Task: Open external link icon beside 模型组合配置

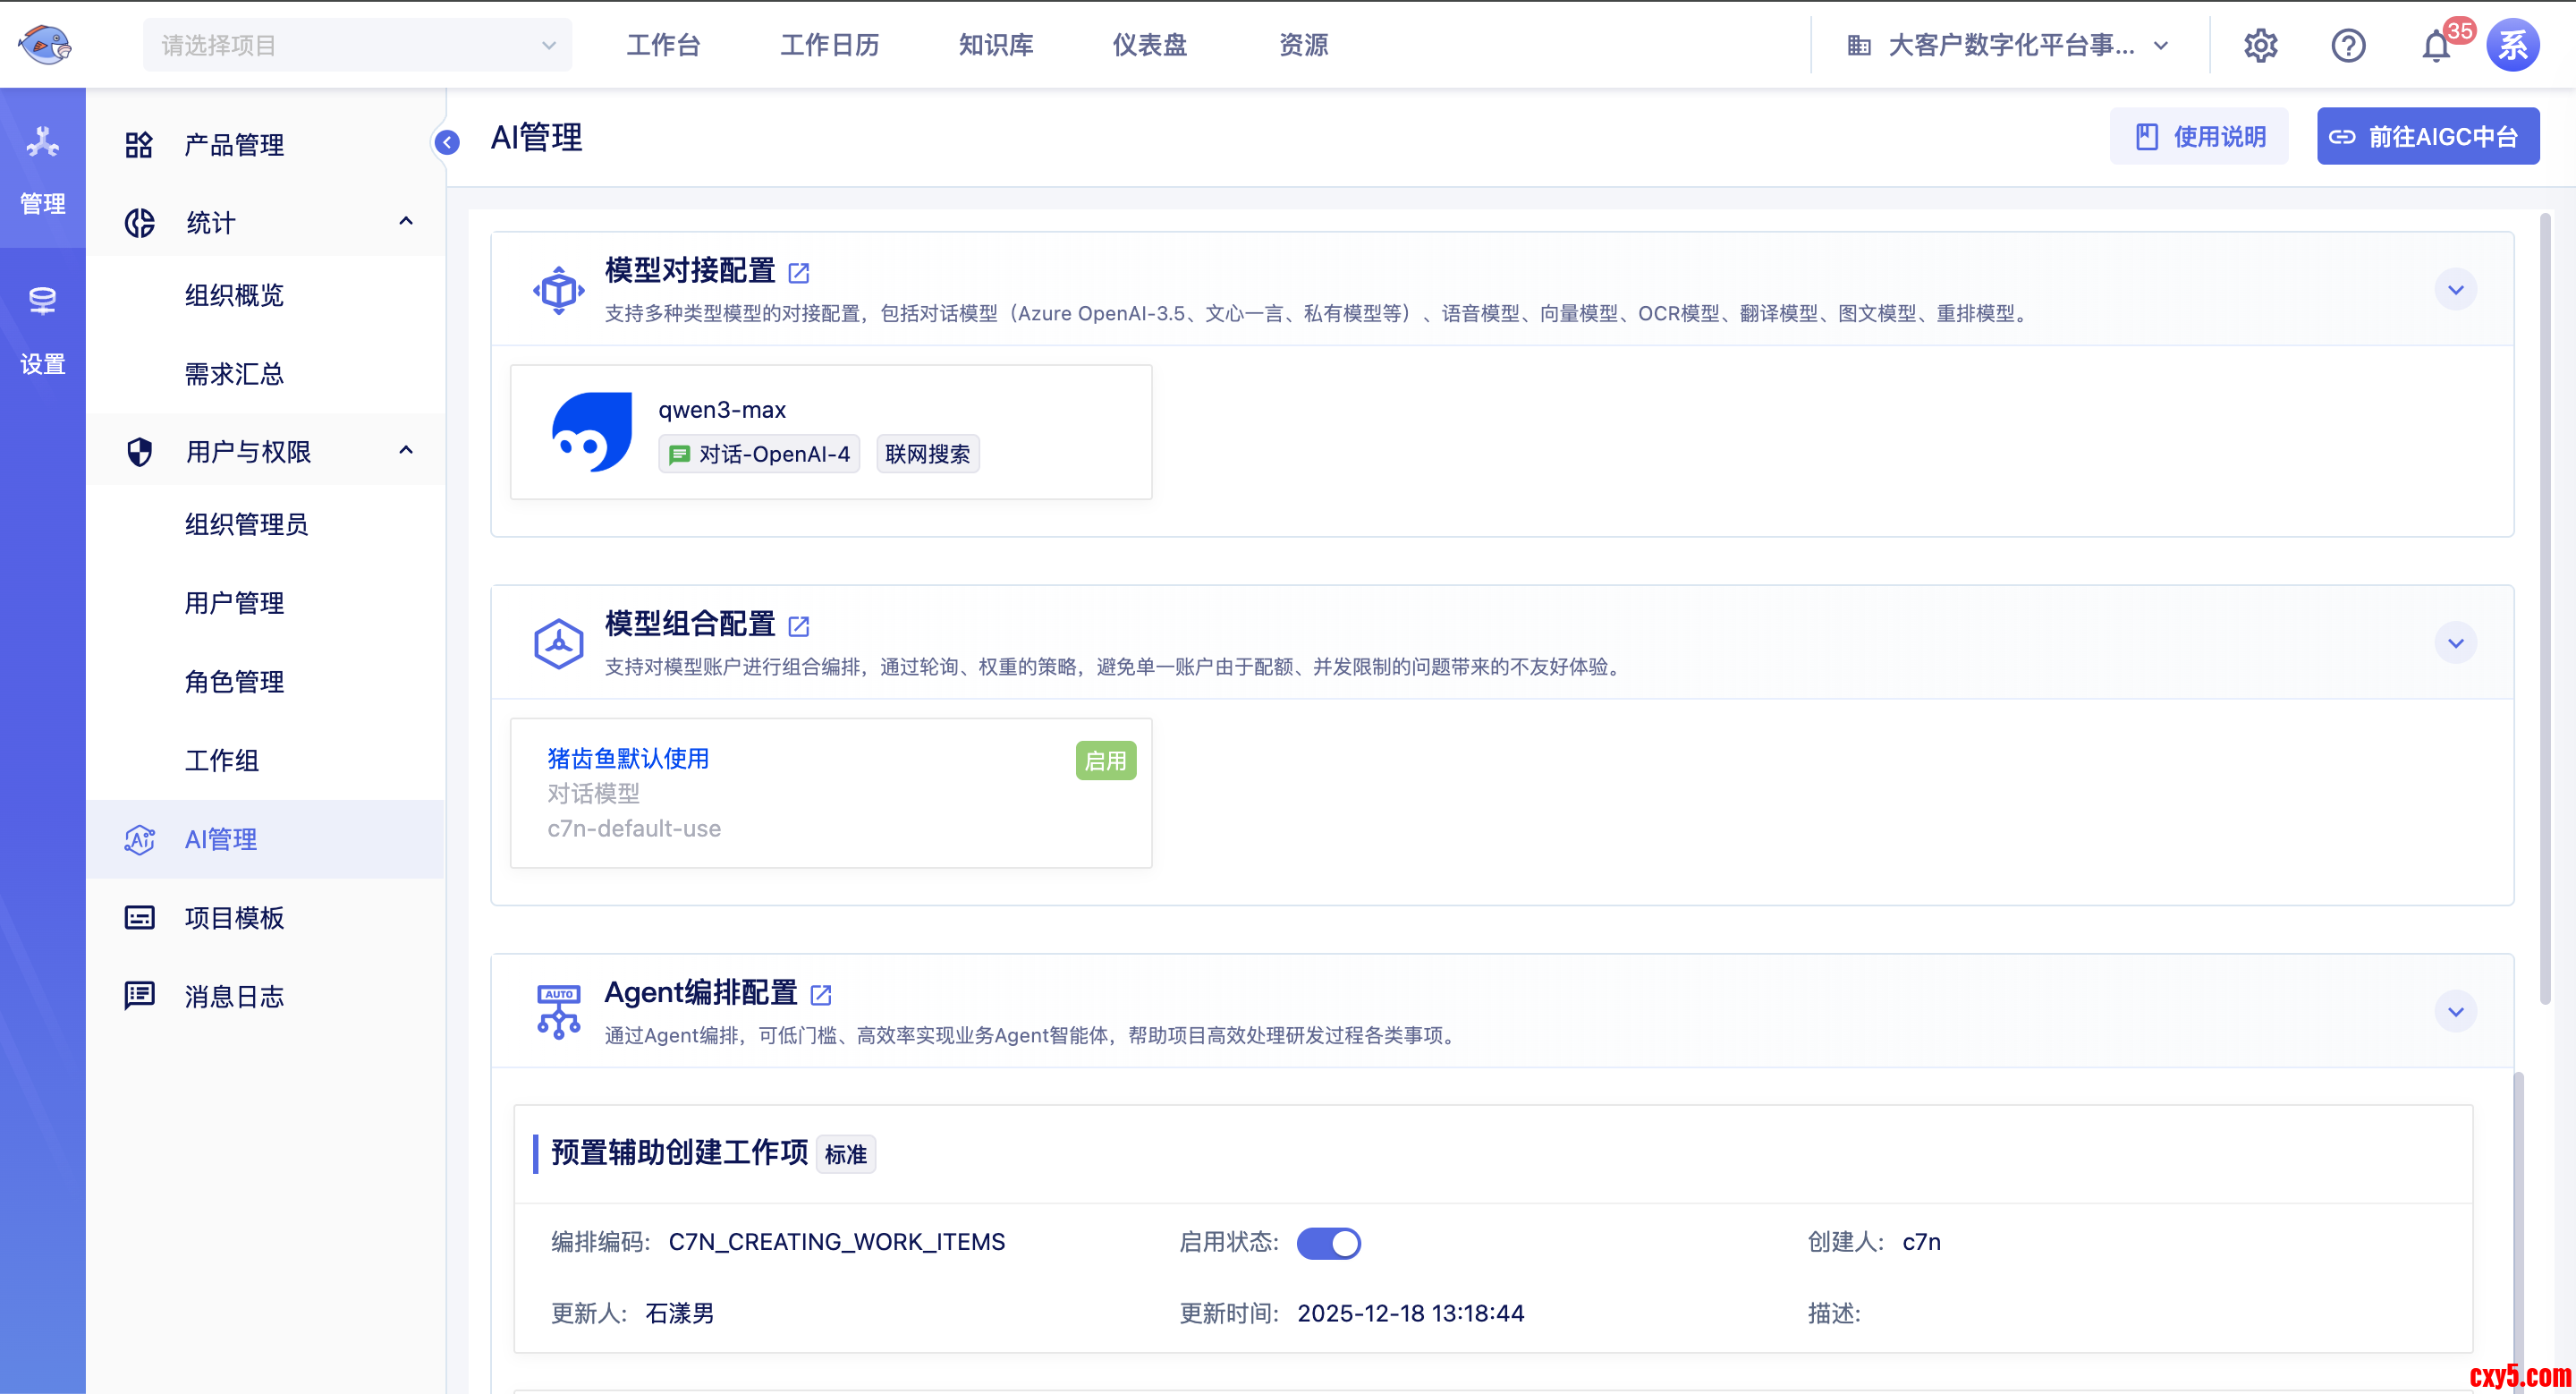Action: click(798, 626)
